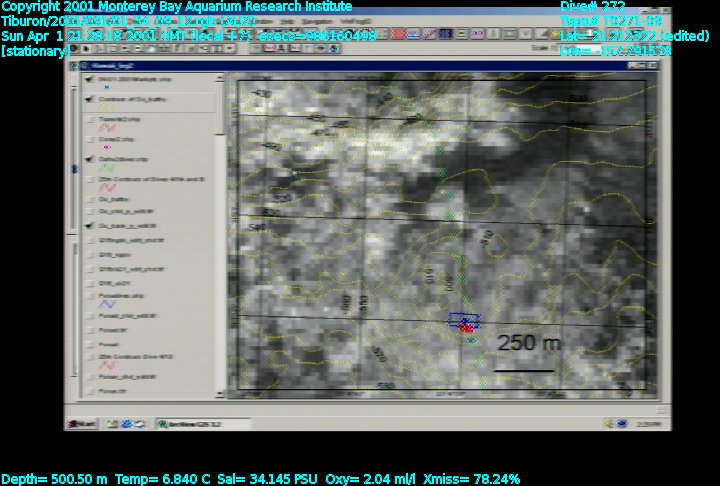The image size is (720, 486).
Task: Click the blue line legend symbol in the layer list
Action: (x=108, y=305)
